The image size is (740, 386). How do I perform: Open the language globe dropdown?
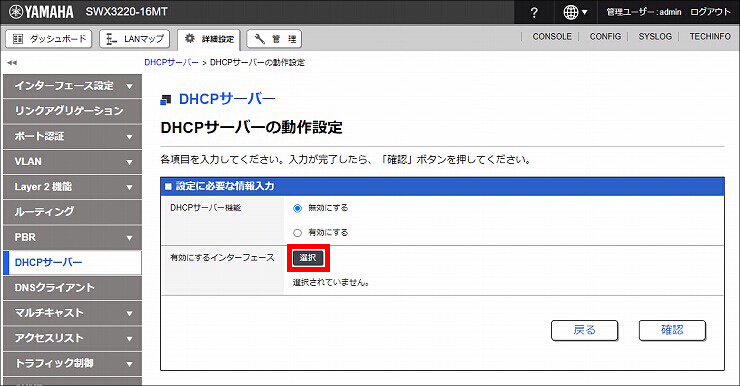[x=575, y=12]
